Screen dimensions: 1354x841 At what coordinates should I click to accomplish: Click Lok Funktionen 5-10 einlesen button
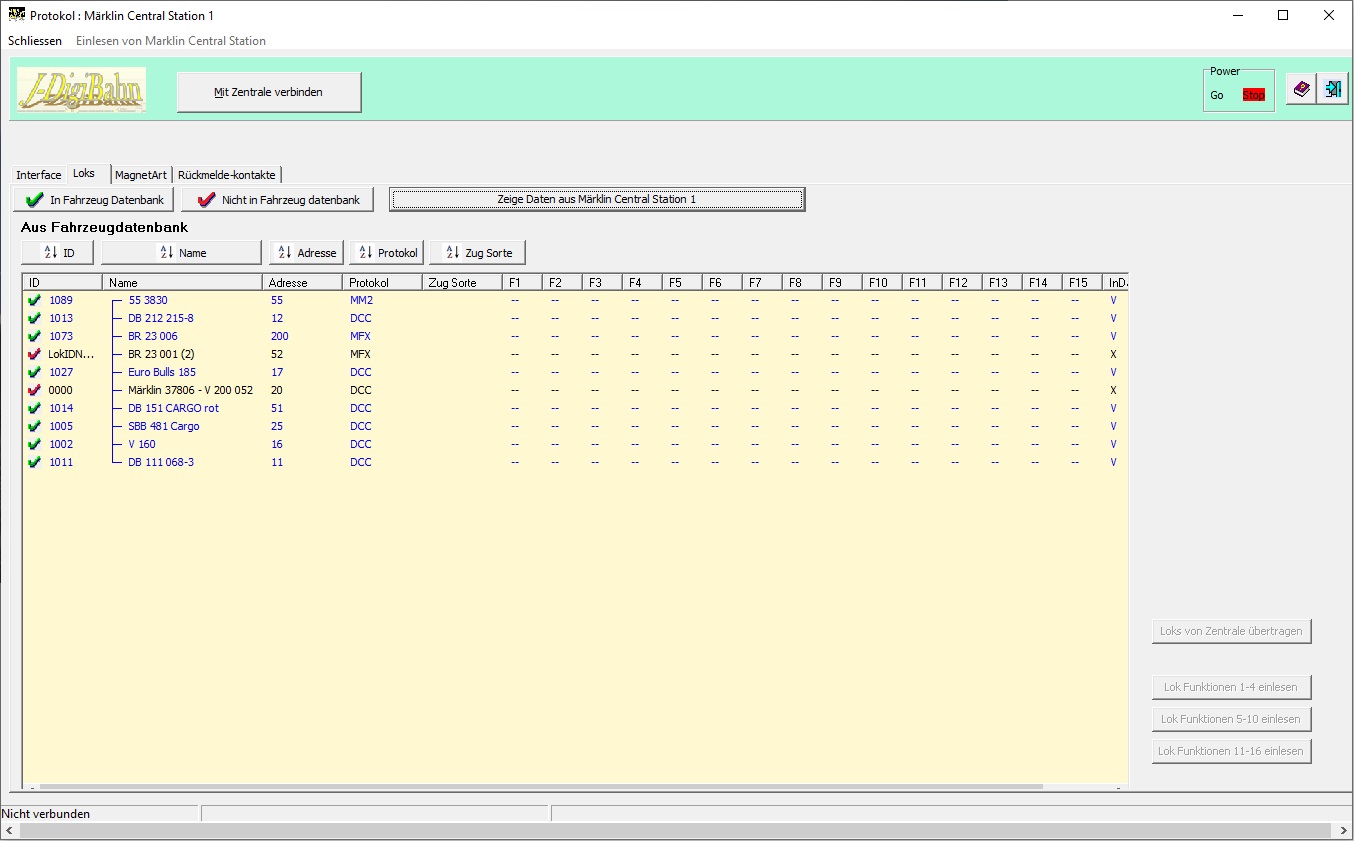coord(1231,719)
